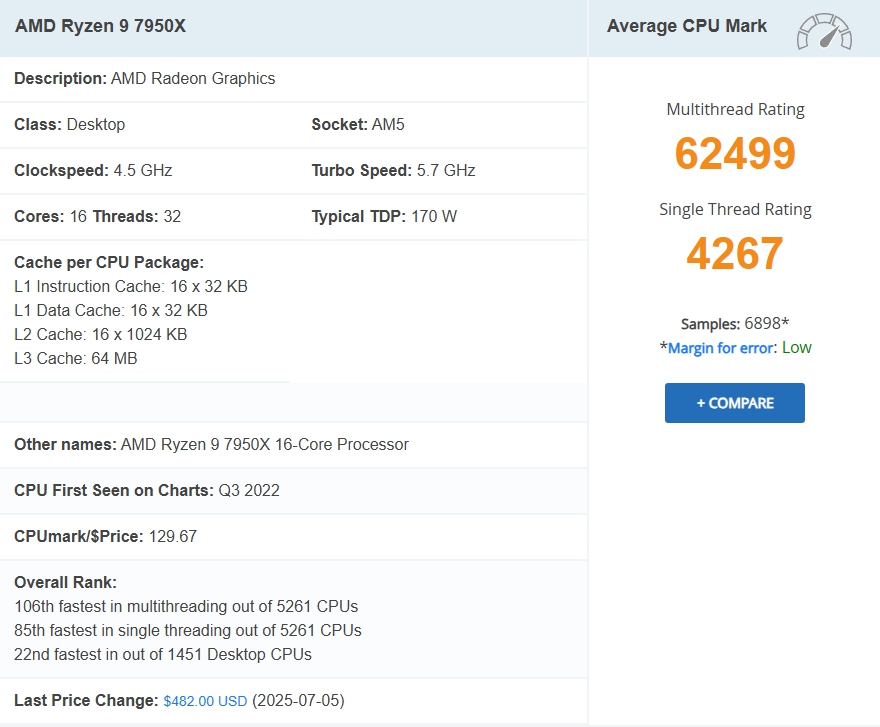Click 106th fastest in multithreading line
The image size is (880, 727).
tap(186, 607)
